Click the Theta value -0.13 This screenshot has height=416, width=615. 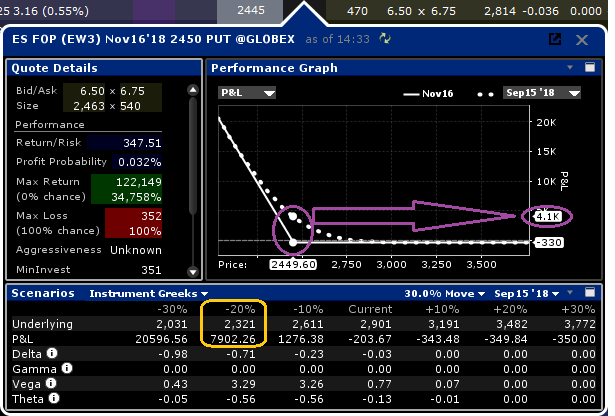(x=377, y=399)
